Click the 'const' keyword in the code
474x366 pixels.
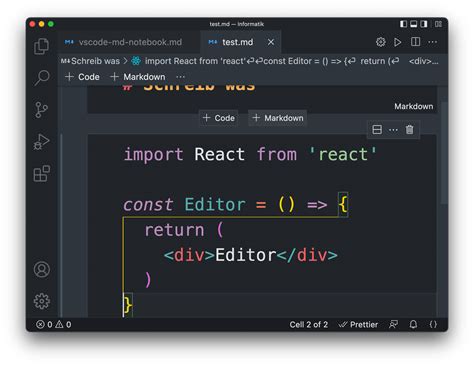[148, 204]
